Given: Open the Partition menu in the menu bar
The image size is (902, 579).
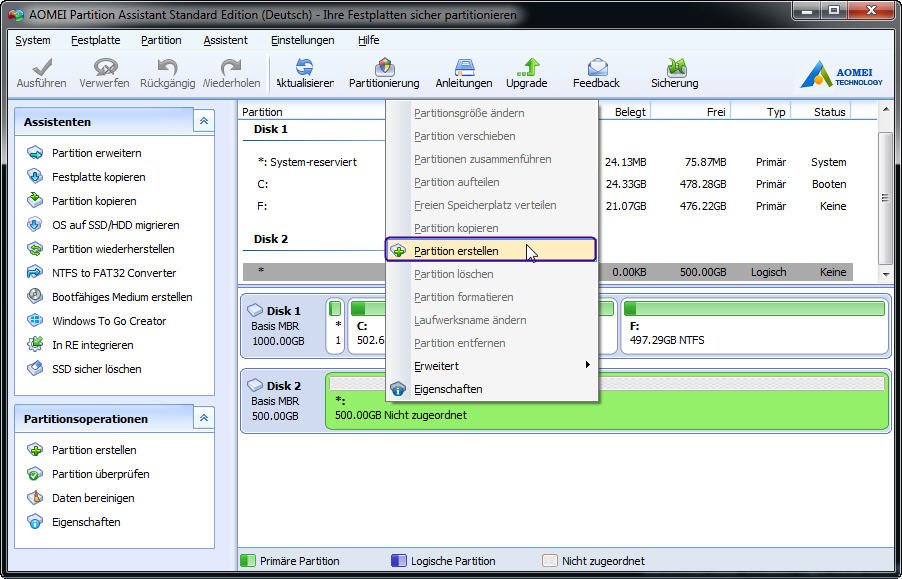Looking at the screenshot, I should coord(161,40).
